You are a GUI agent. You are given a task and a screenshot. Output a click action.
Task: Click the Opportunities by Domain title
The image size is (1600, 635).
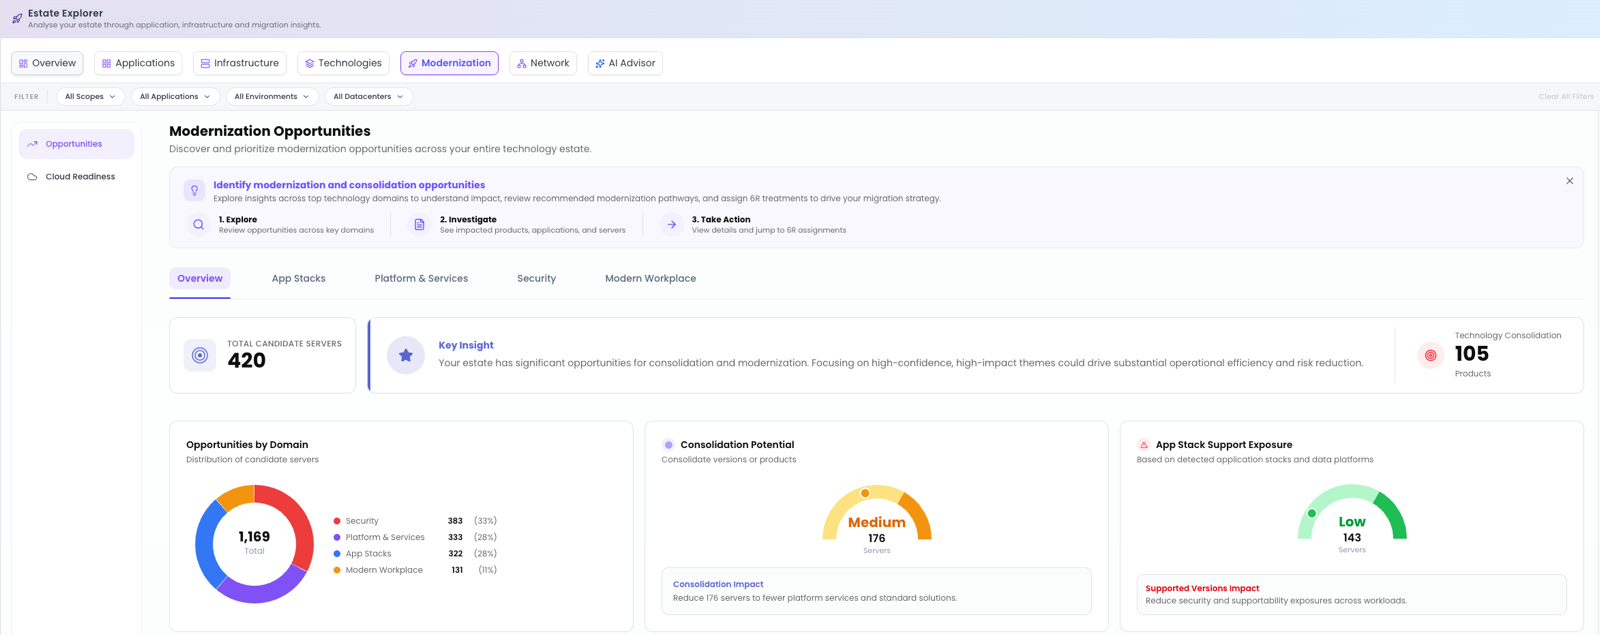pyautogui.click(x=247, y=445)
